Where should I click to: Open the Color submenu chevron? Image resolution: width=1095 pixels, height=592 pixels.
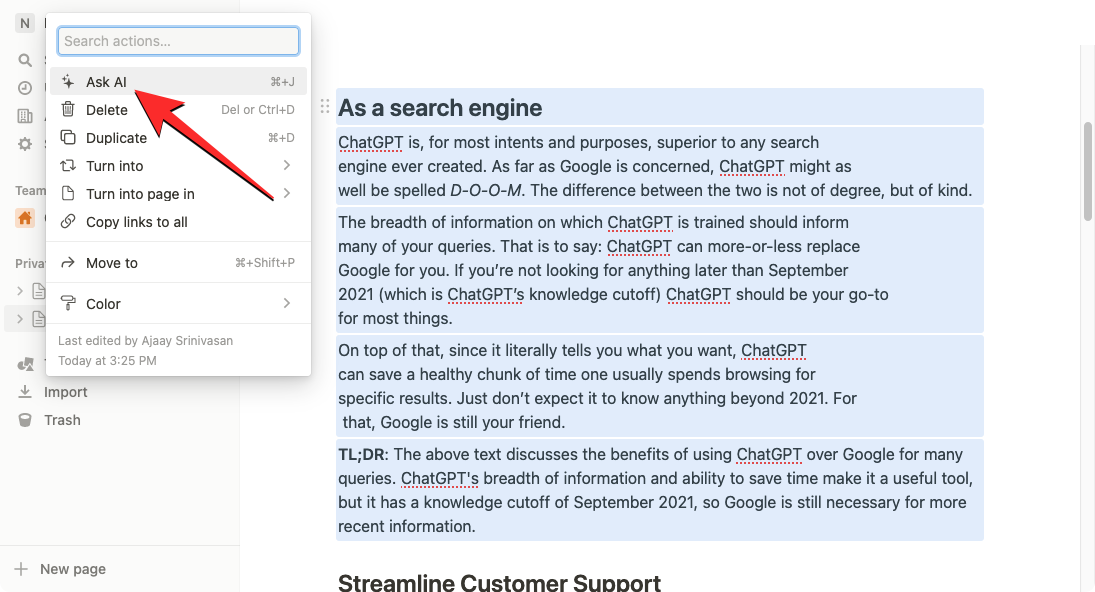click(x=287, y=304)
